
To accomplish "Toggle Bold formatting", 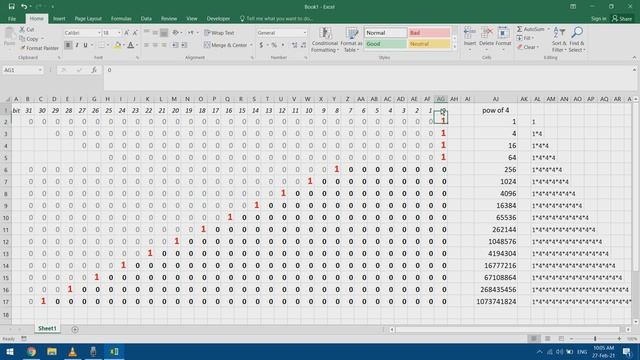I will pos(68,45).
